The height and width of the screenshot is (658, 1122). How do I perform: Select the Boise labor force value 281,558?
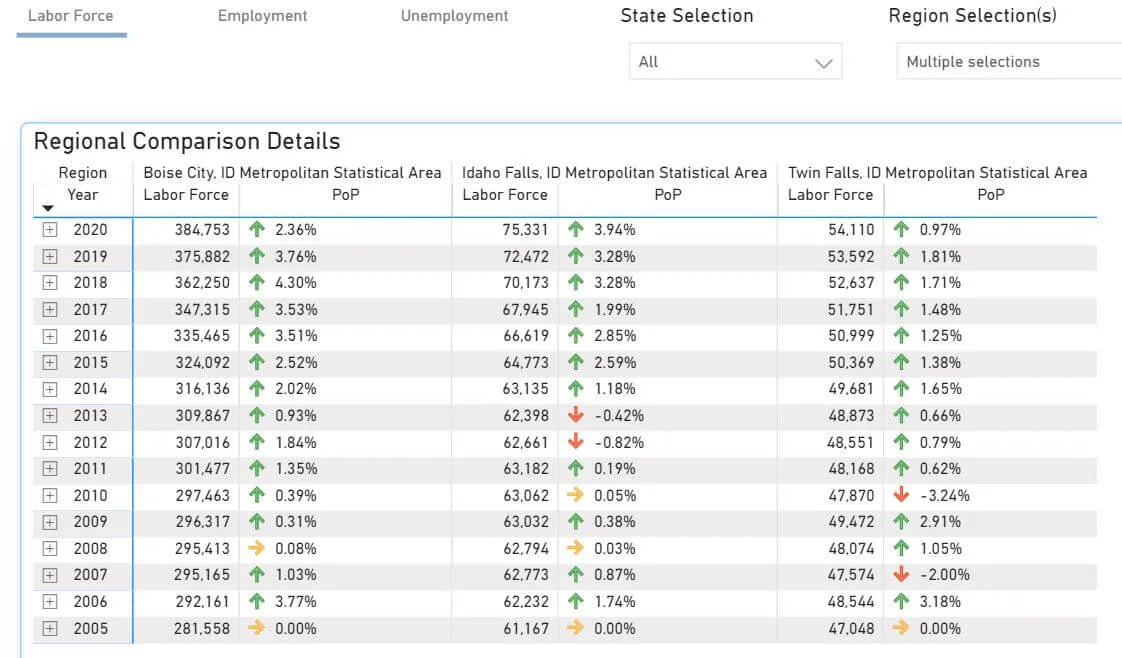coord(202,629)
